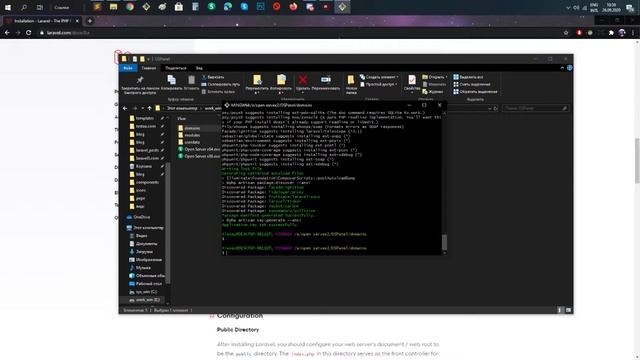Open the Copy to (Копировать в) dropdown
This screenshot has width=640, height=360.
click(281, 84)
